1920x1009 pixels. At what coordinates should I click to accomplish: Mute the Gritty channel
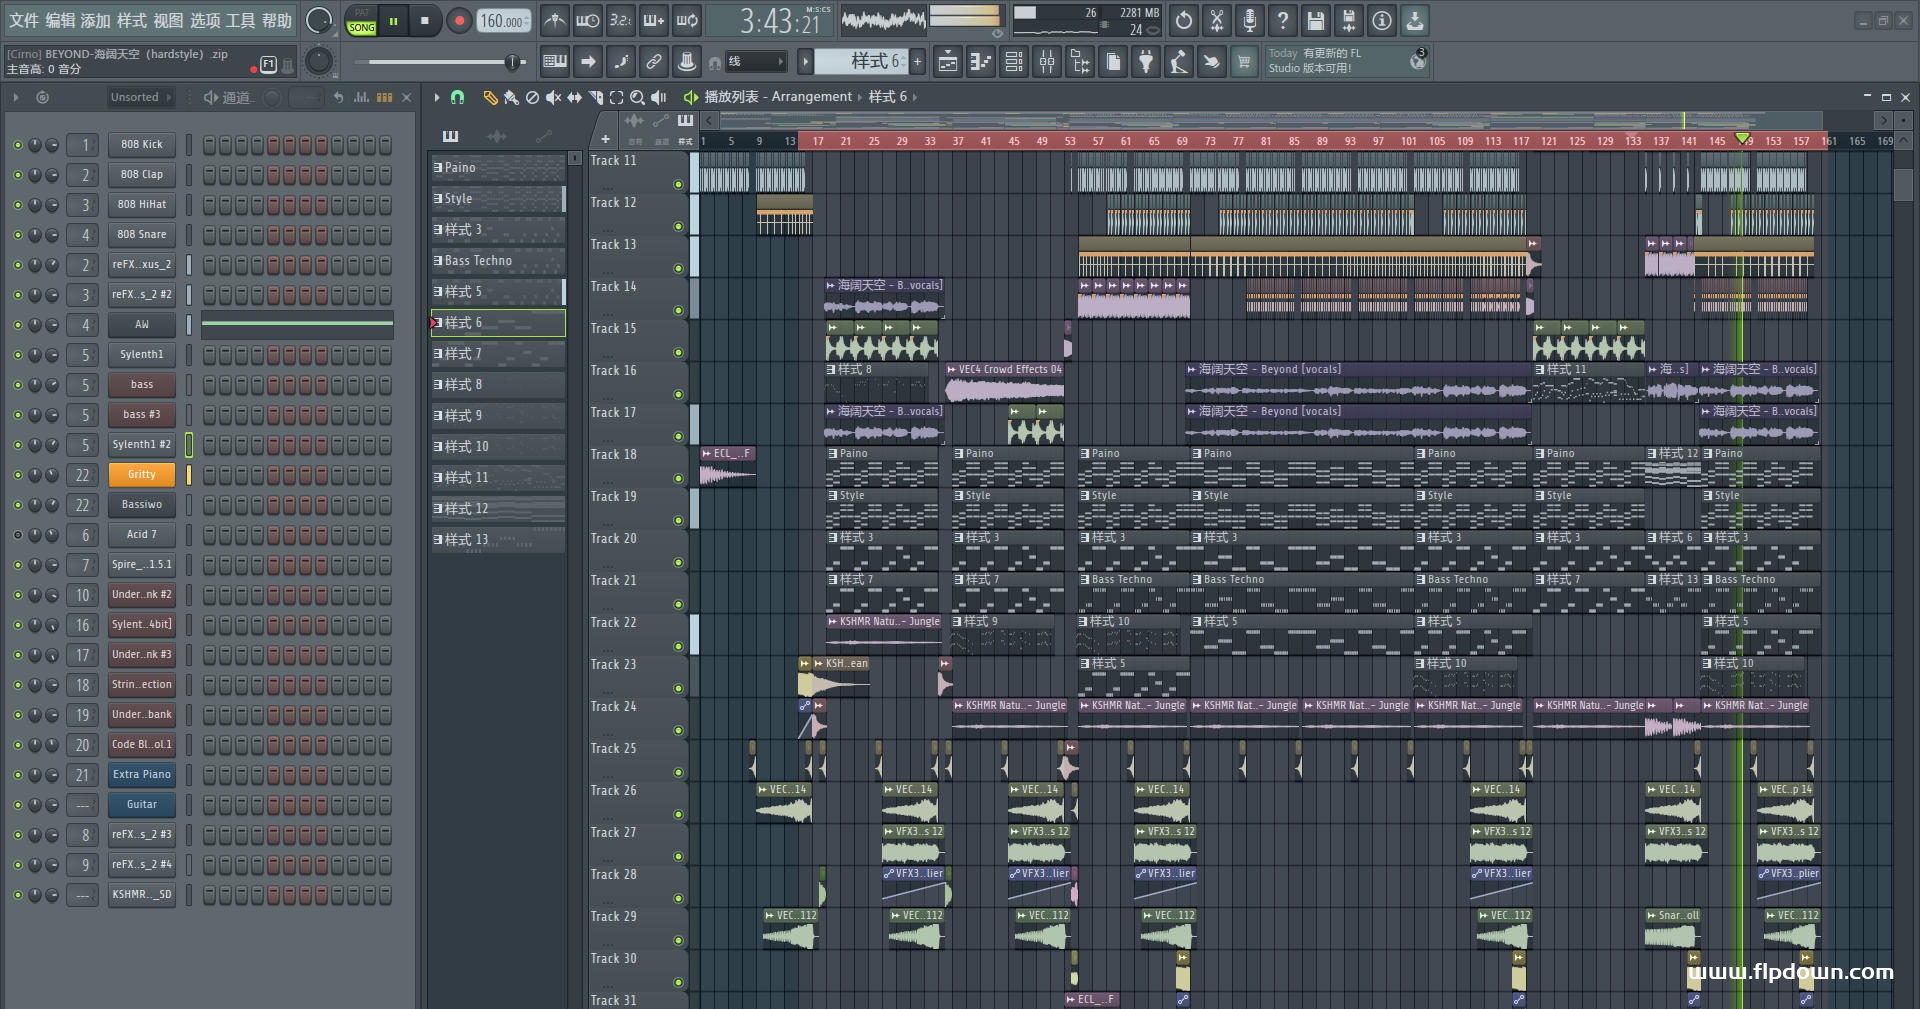[x=17, y=475]
